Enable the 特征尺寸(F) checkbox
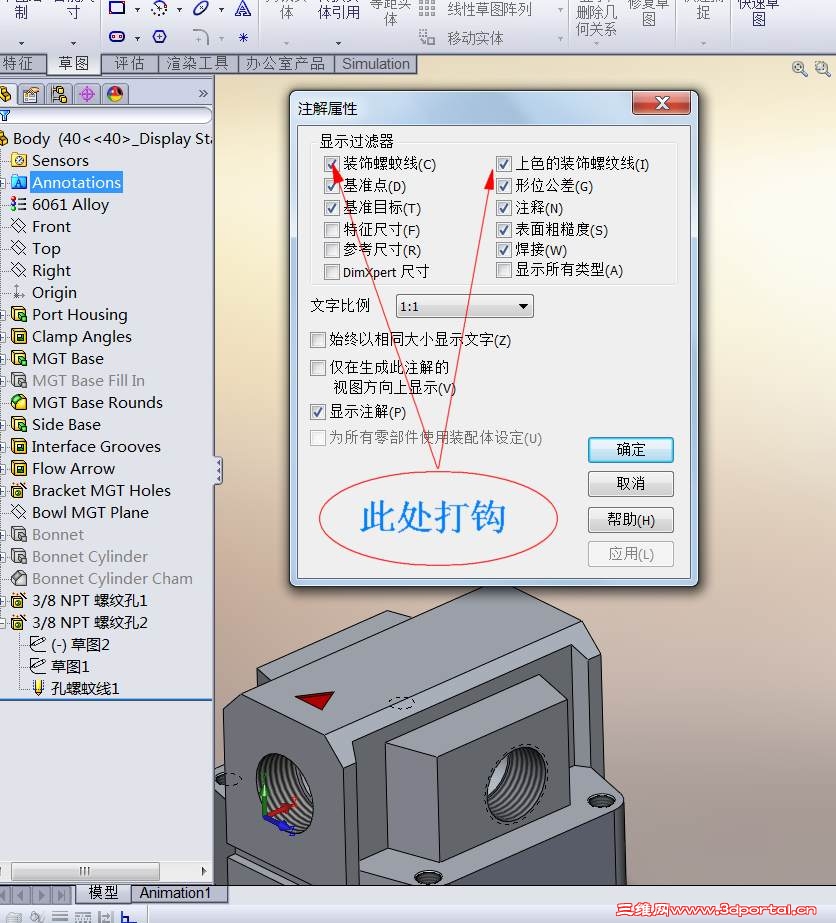 (332, 230)
